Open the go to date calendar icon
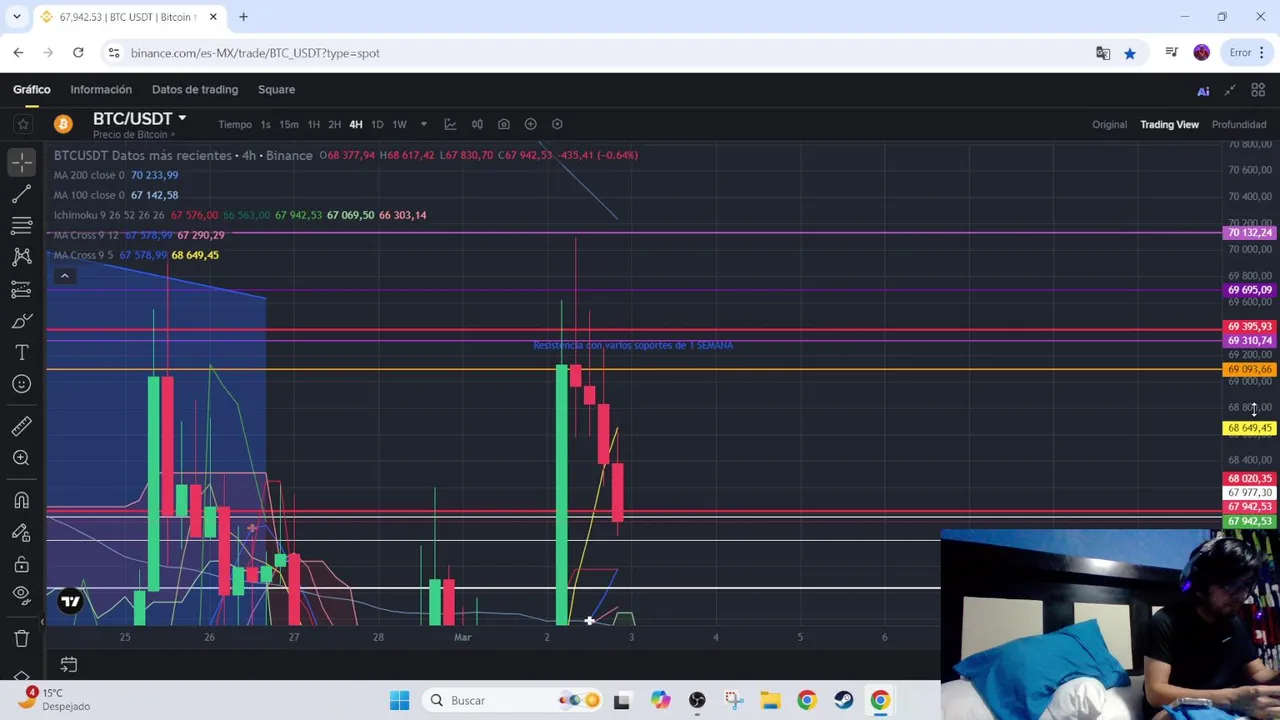The width and height of the screenshot is (1280, 720). point(68,664)
